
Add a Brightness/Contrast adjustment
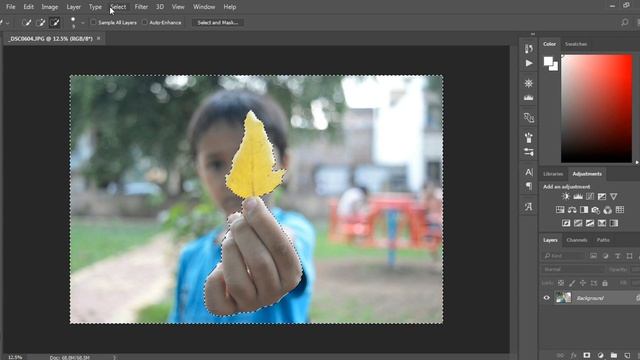565,197
